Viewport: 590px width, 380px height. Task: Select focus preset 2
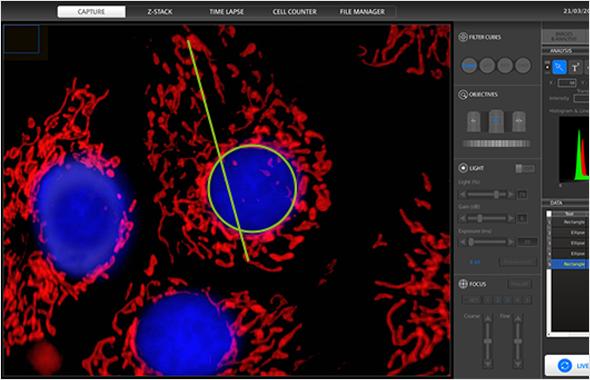click(x=497, y=300)
